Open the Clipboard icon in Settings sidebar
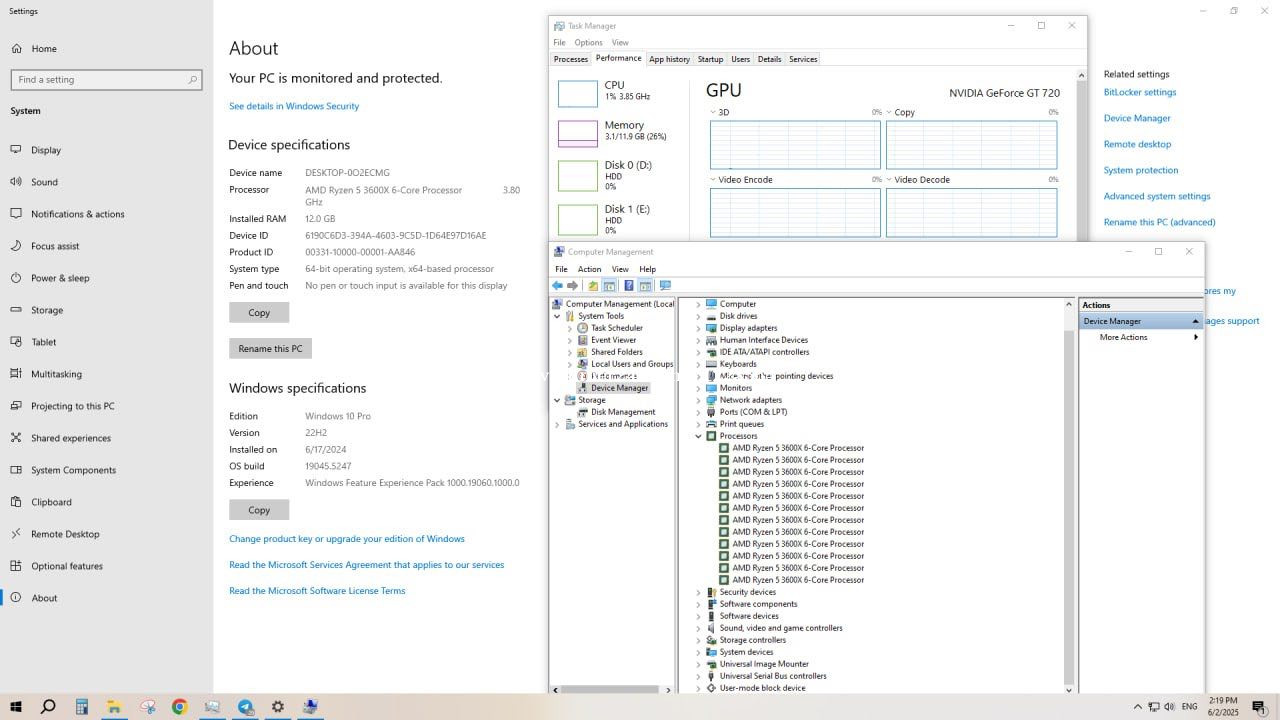The width and height of the screenshot is (1280, 720). (16, 502)
